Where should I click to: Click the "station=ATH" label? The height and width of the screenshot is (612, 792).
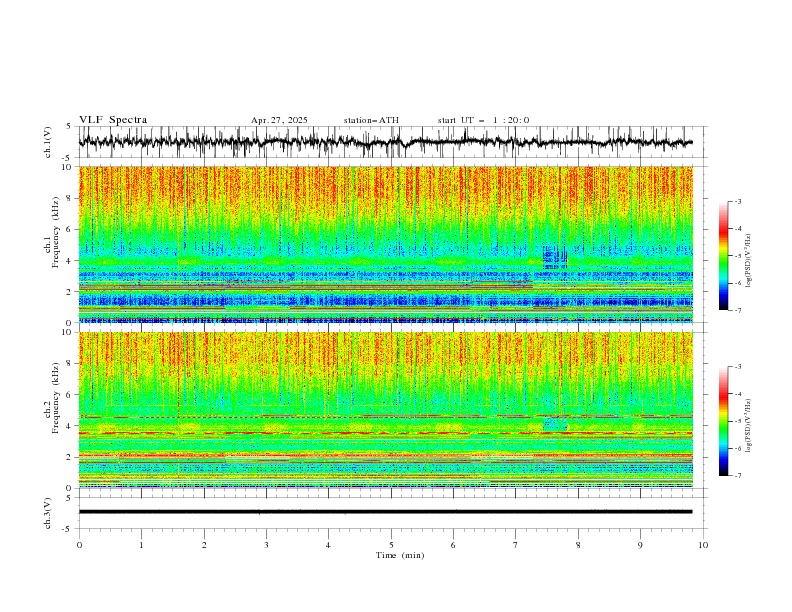coord(371,120)
